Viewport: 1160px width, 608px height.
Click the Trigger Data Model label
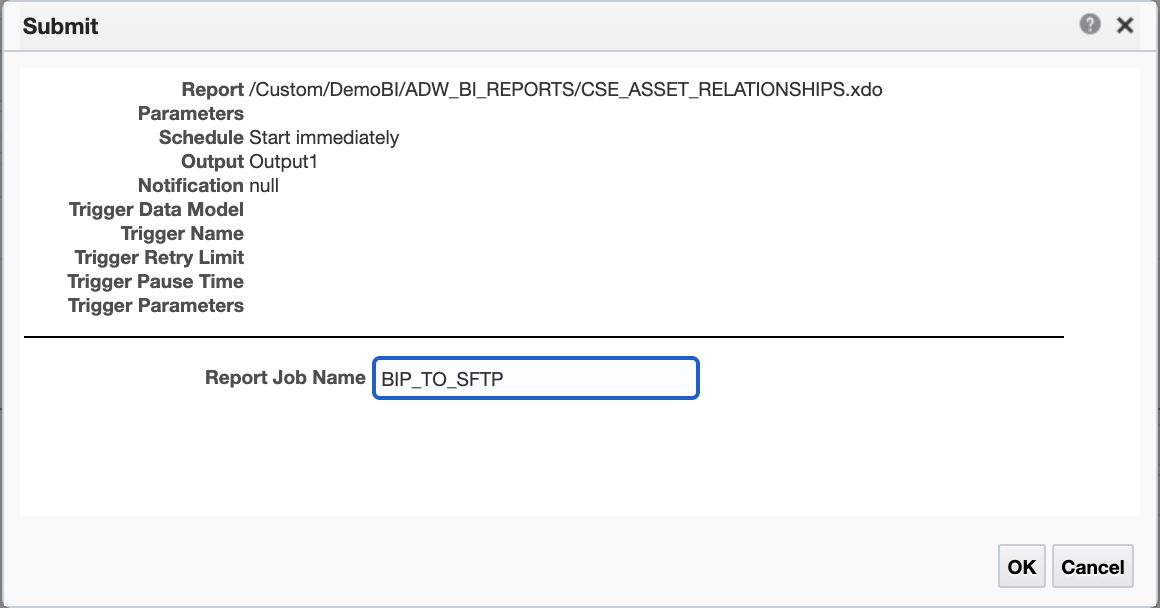coord(156,210)
